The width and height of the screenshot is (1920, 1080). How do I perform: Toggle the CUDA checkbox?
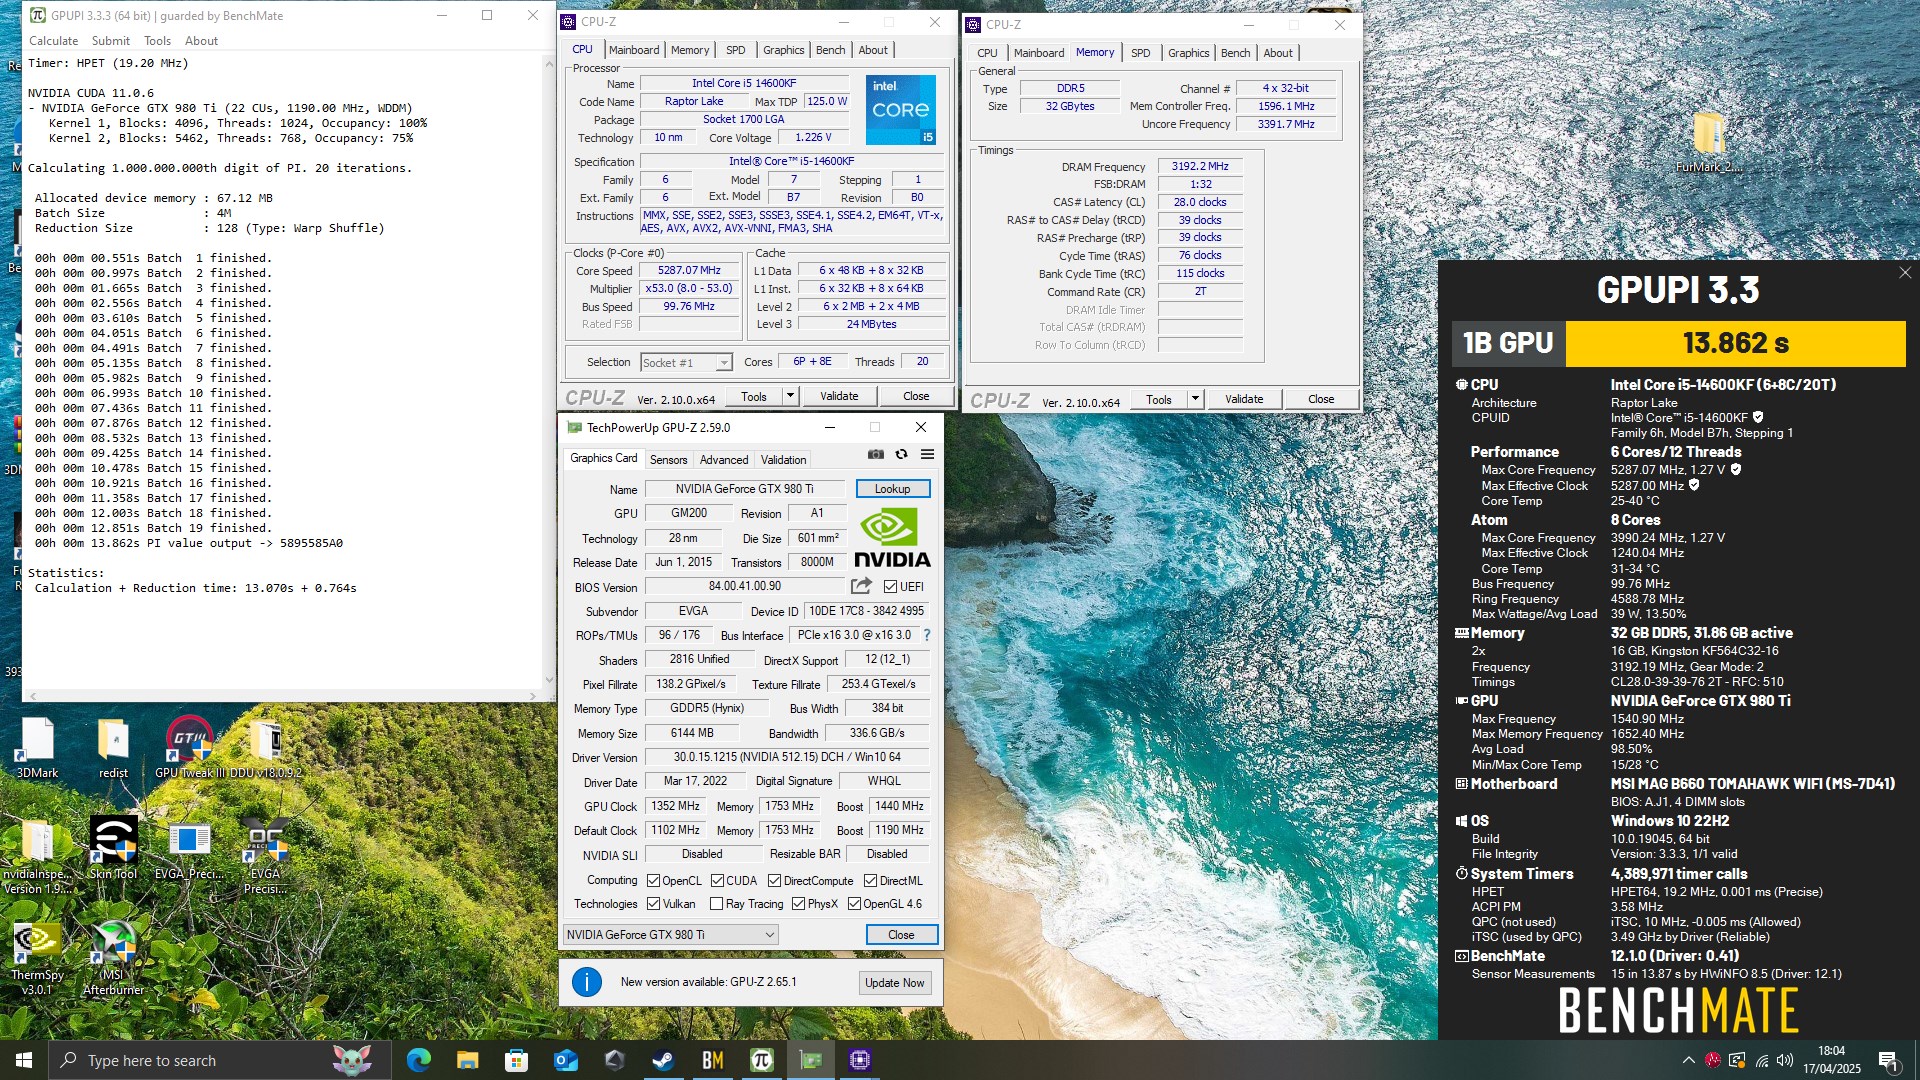pyautogui.click(x=717, y=881)
